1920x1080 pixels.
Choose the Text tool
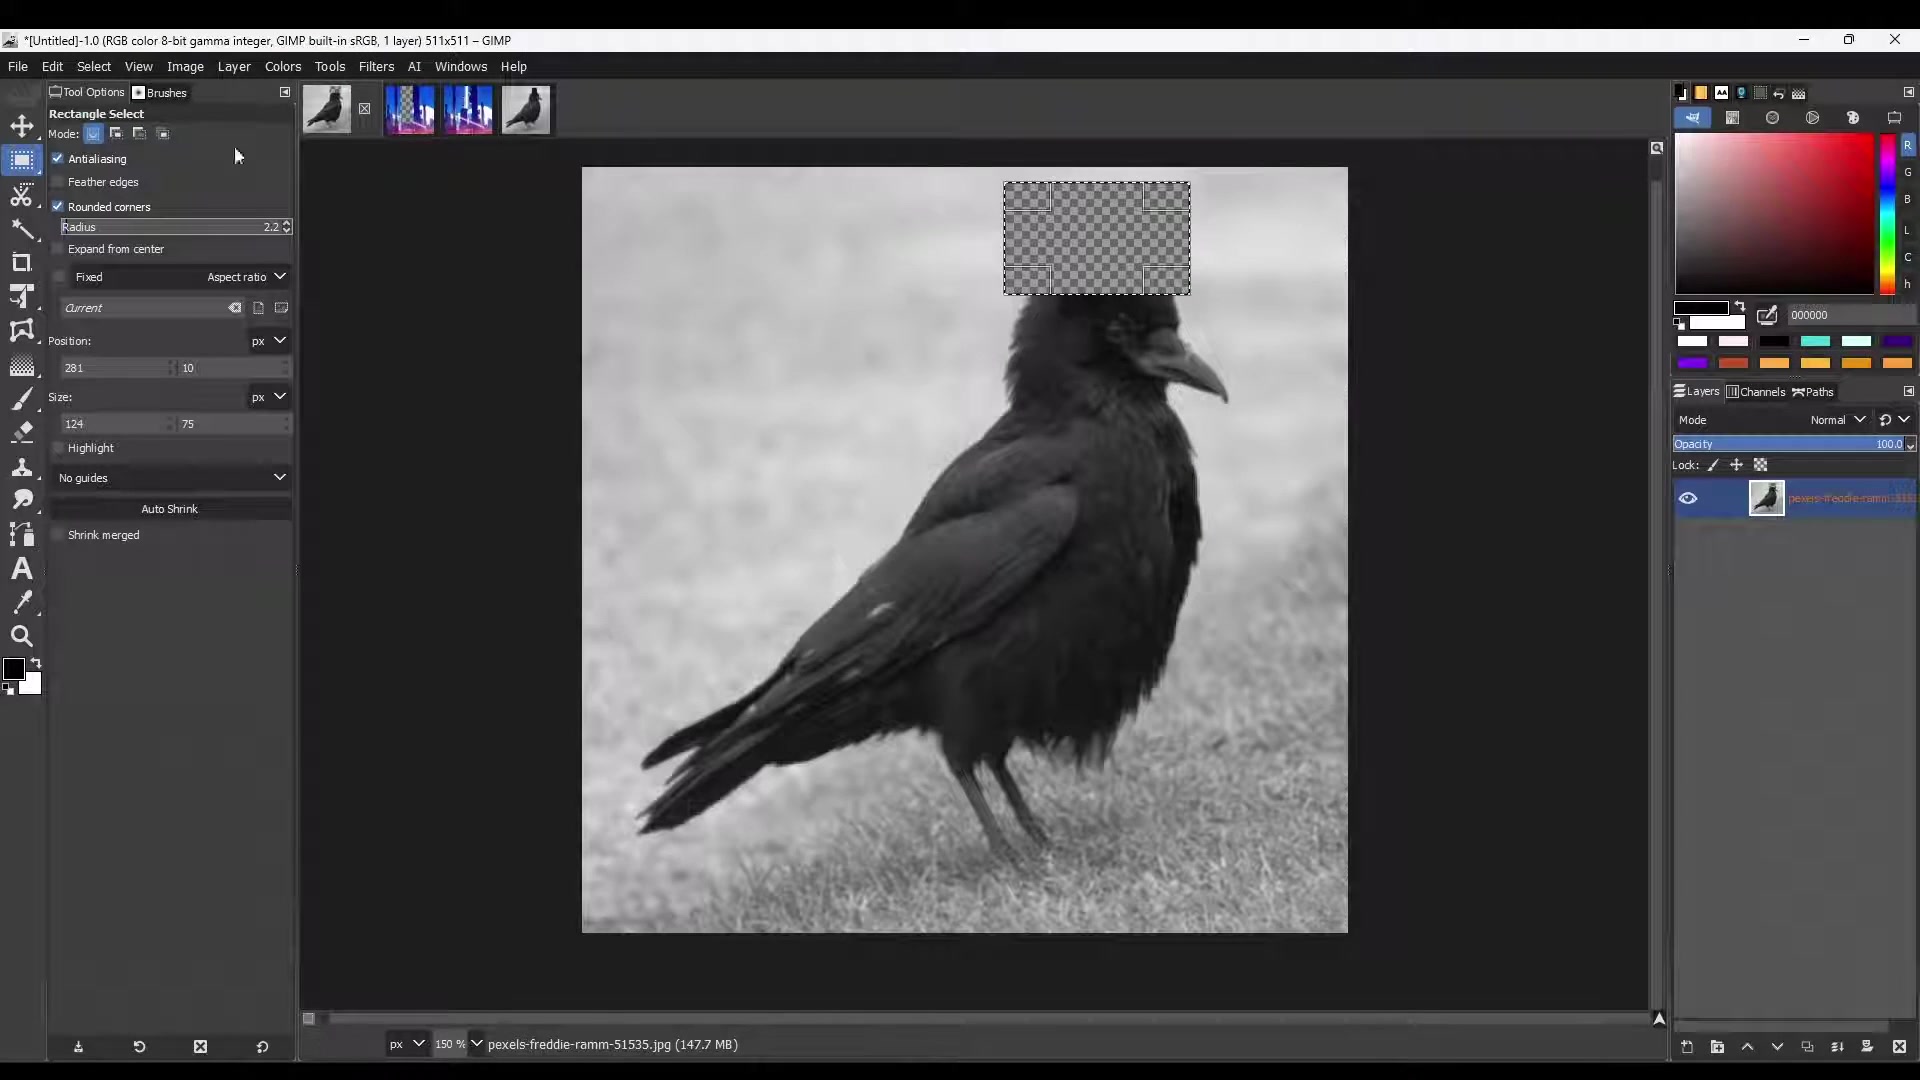[x=22, y=569]
